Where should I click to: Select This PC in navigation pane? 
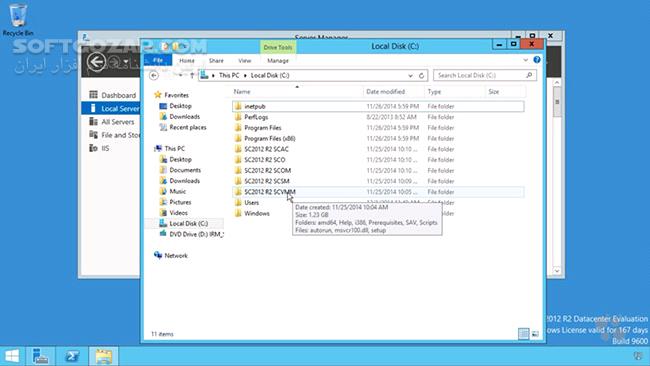[x=175, y=148]
